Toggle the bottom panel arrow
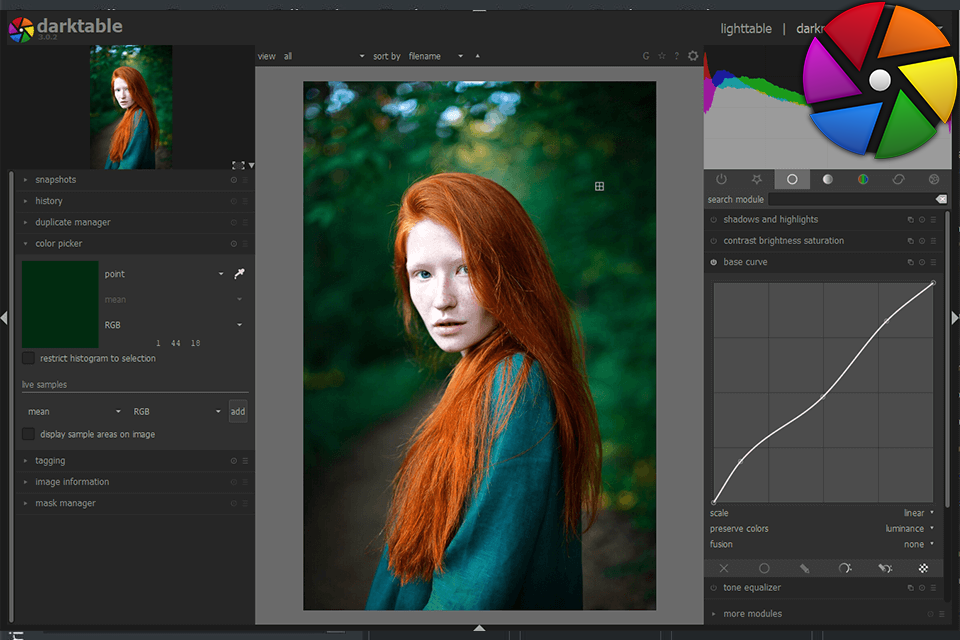 479,628
